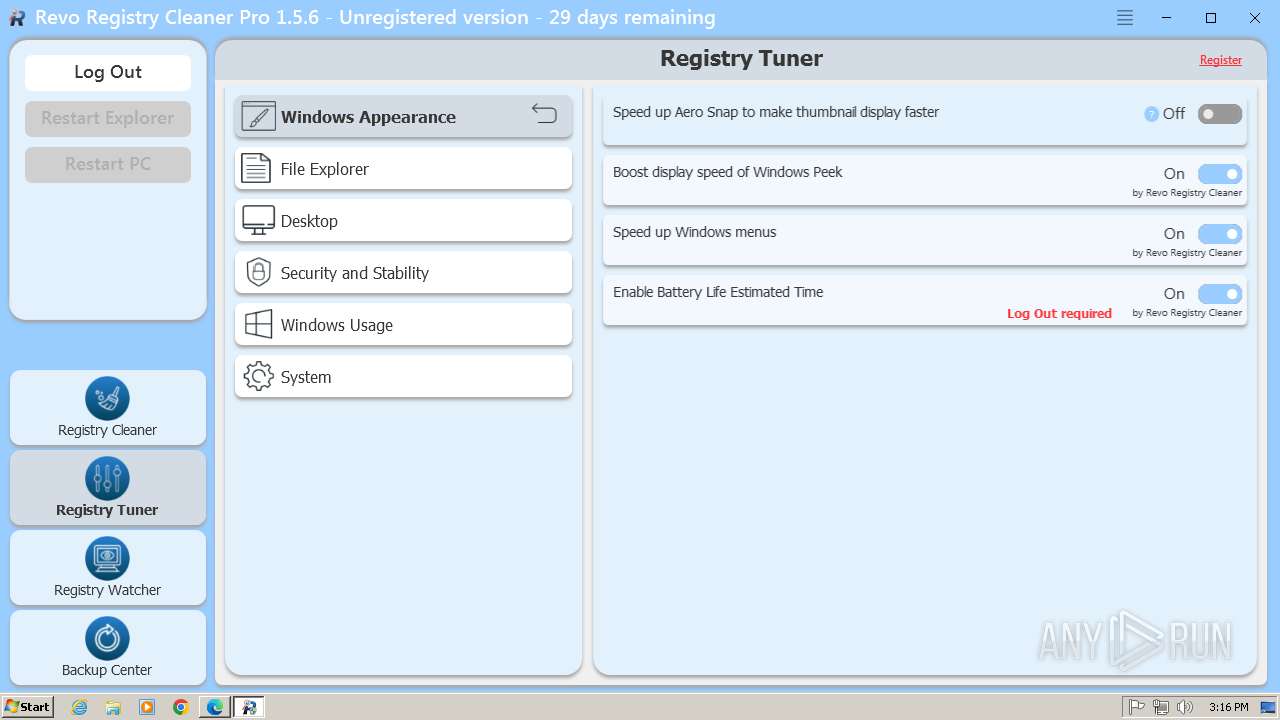The height and width of the screenshot is (720, 1280).
Task: Select the Windows Usage category
Action: click(x=404, y=325)
